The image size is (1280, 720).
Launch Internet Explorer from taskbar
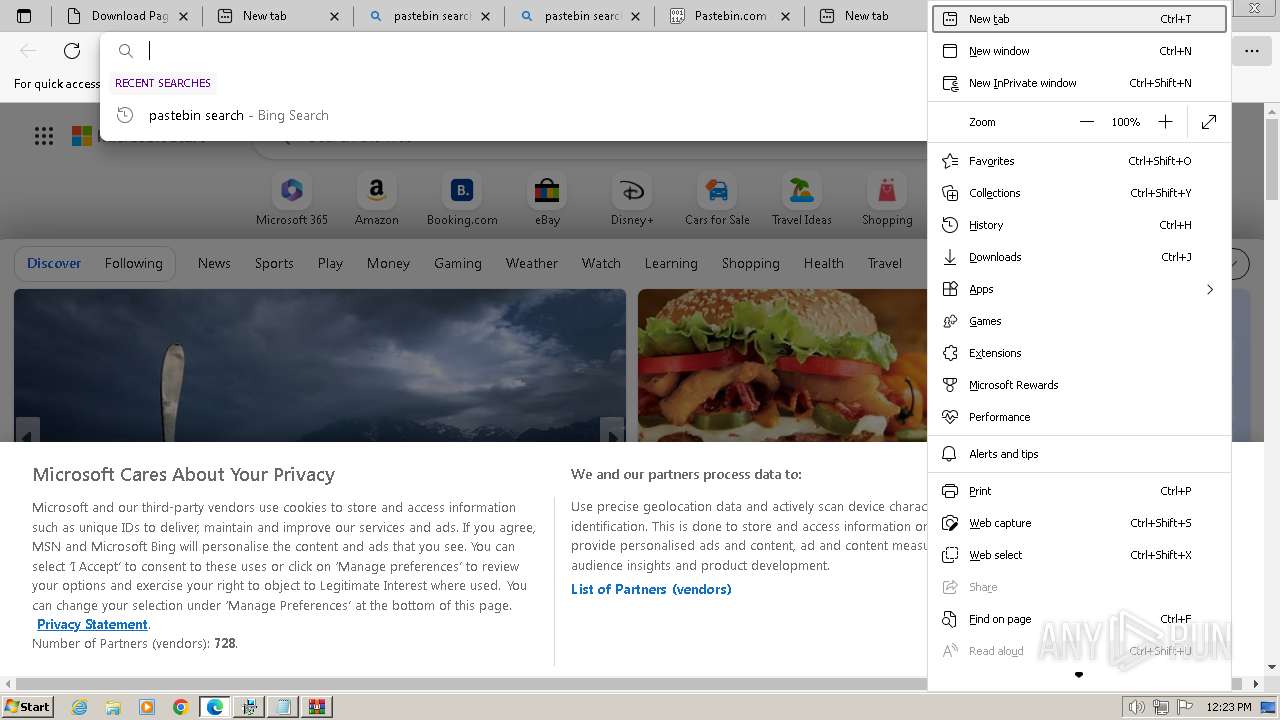pos(80,706)
